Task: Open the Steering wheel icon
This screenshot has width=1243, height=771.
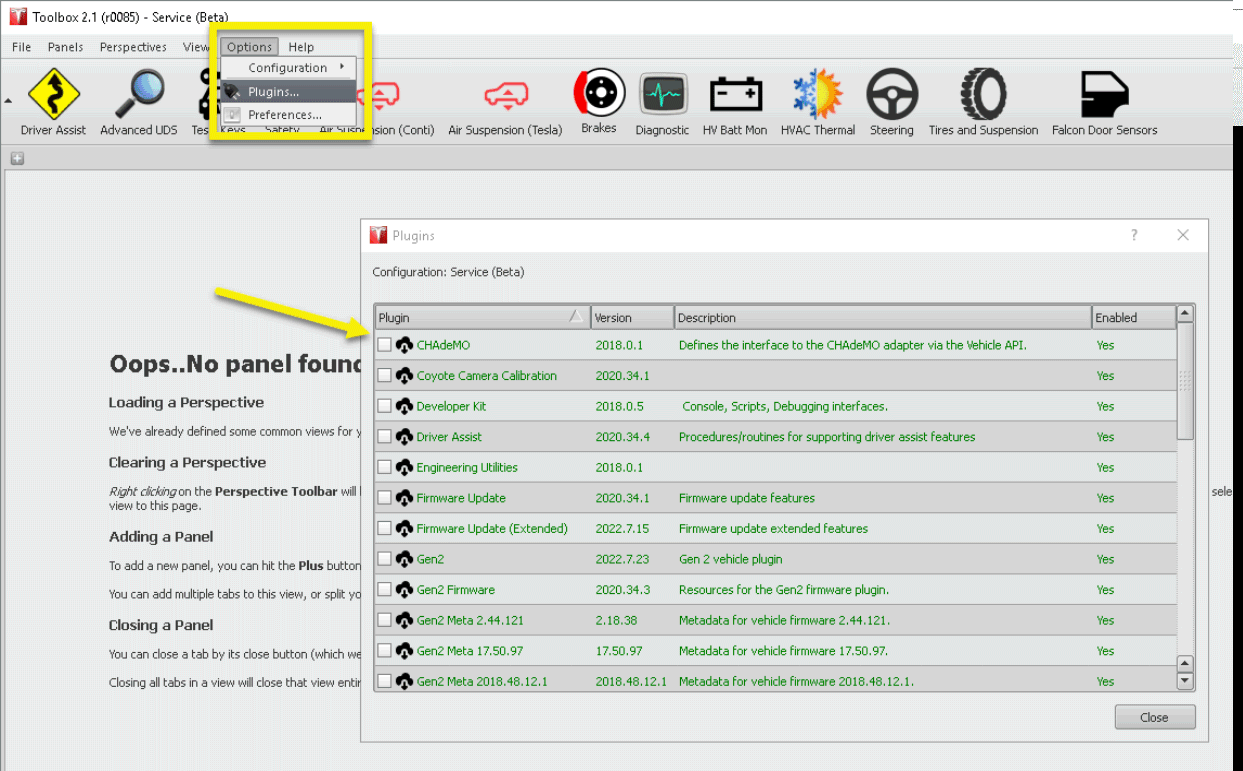Action: point(891,94)
